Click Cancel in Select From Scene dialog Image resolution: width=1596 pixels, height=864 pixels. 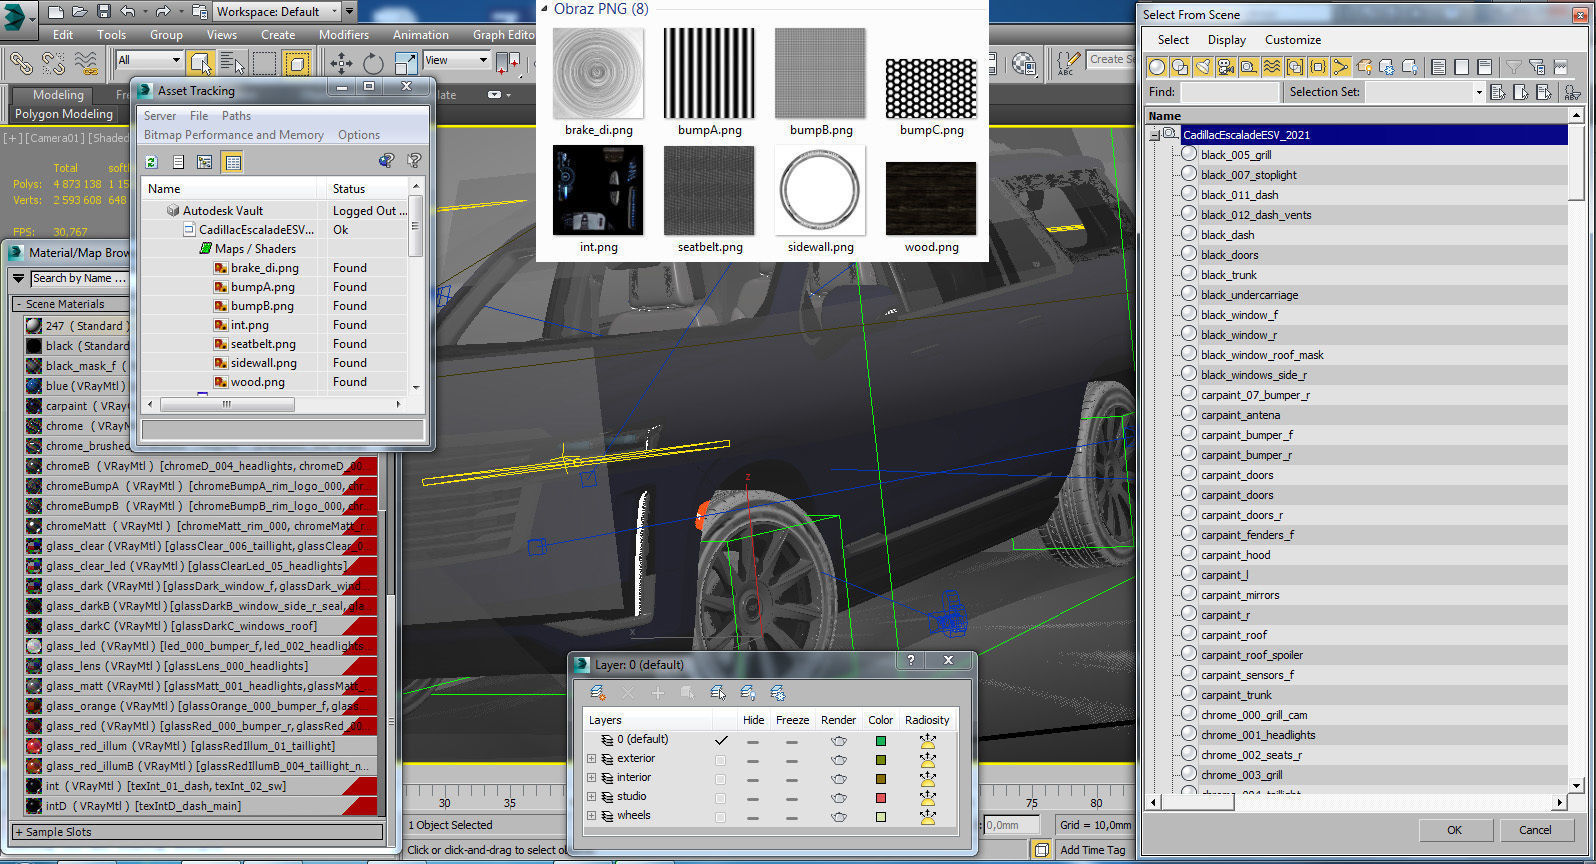pyautogui.click(x=1535, y=830)
